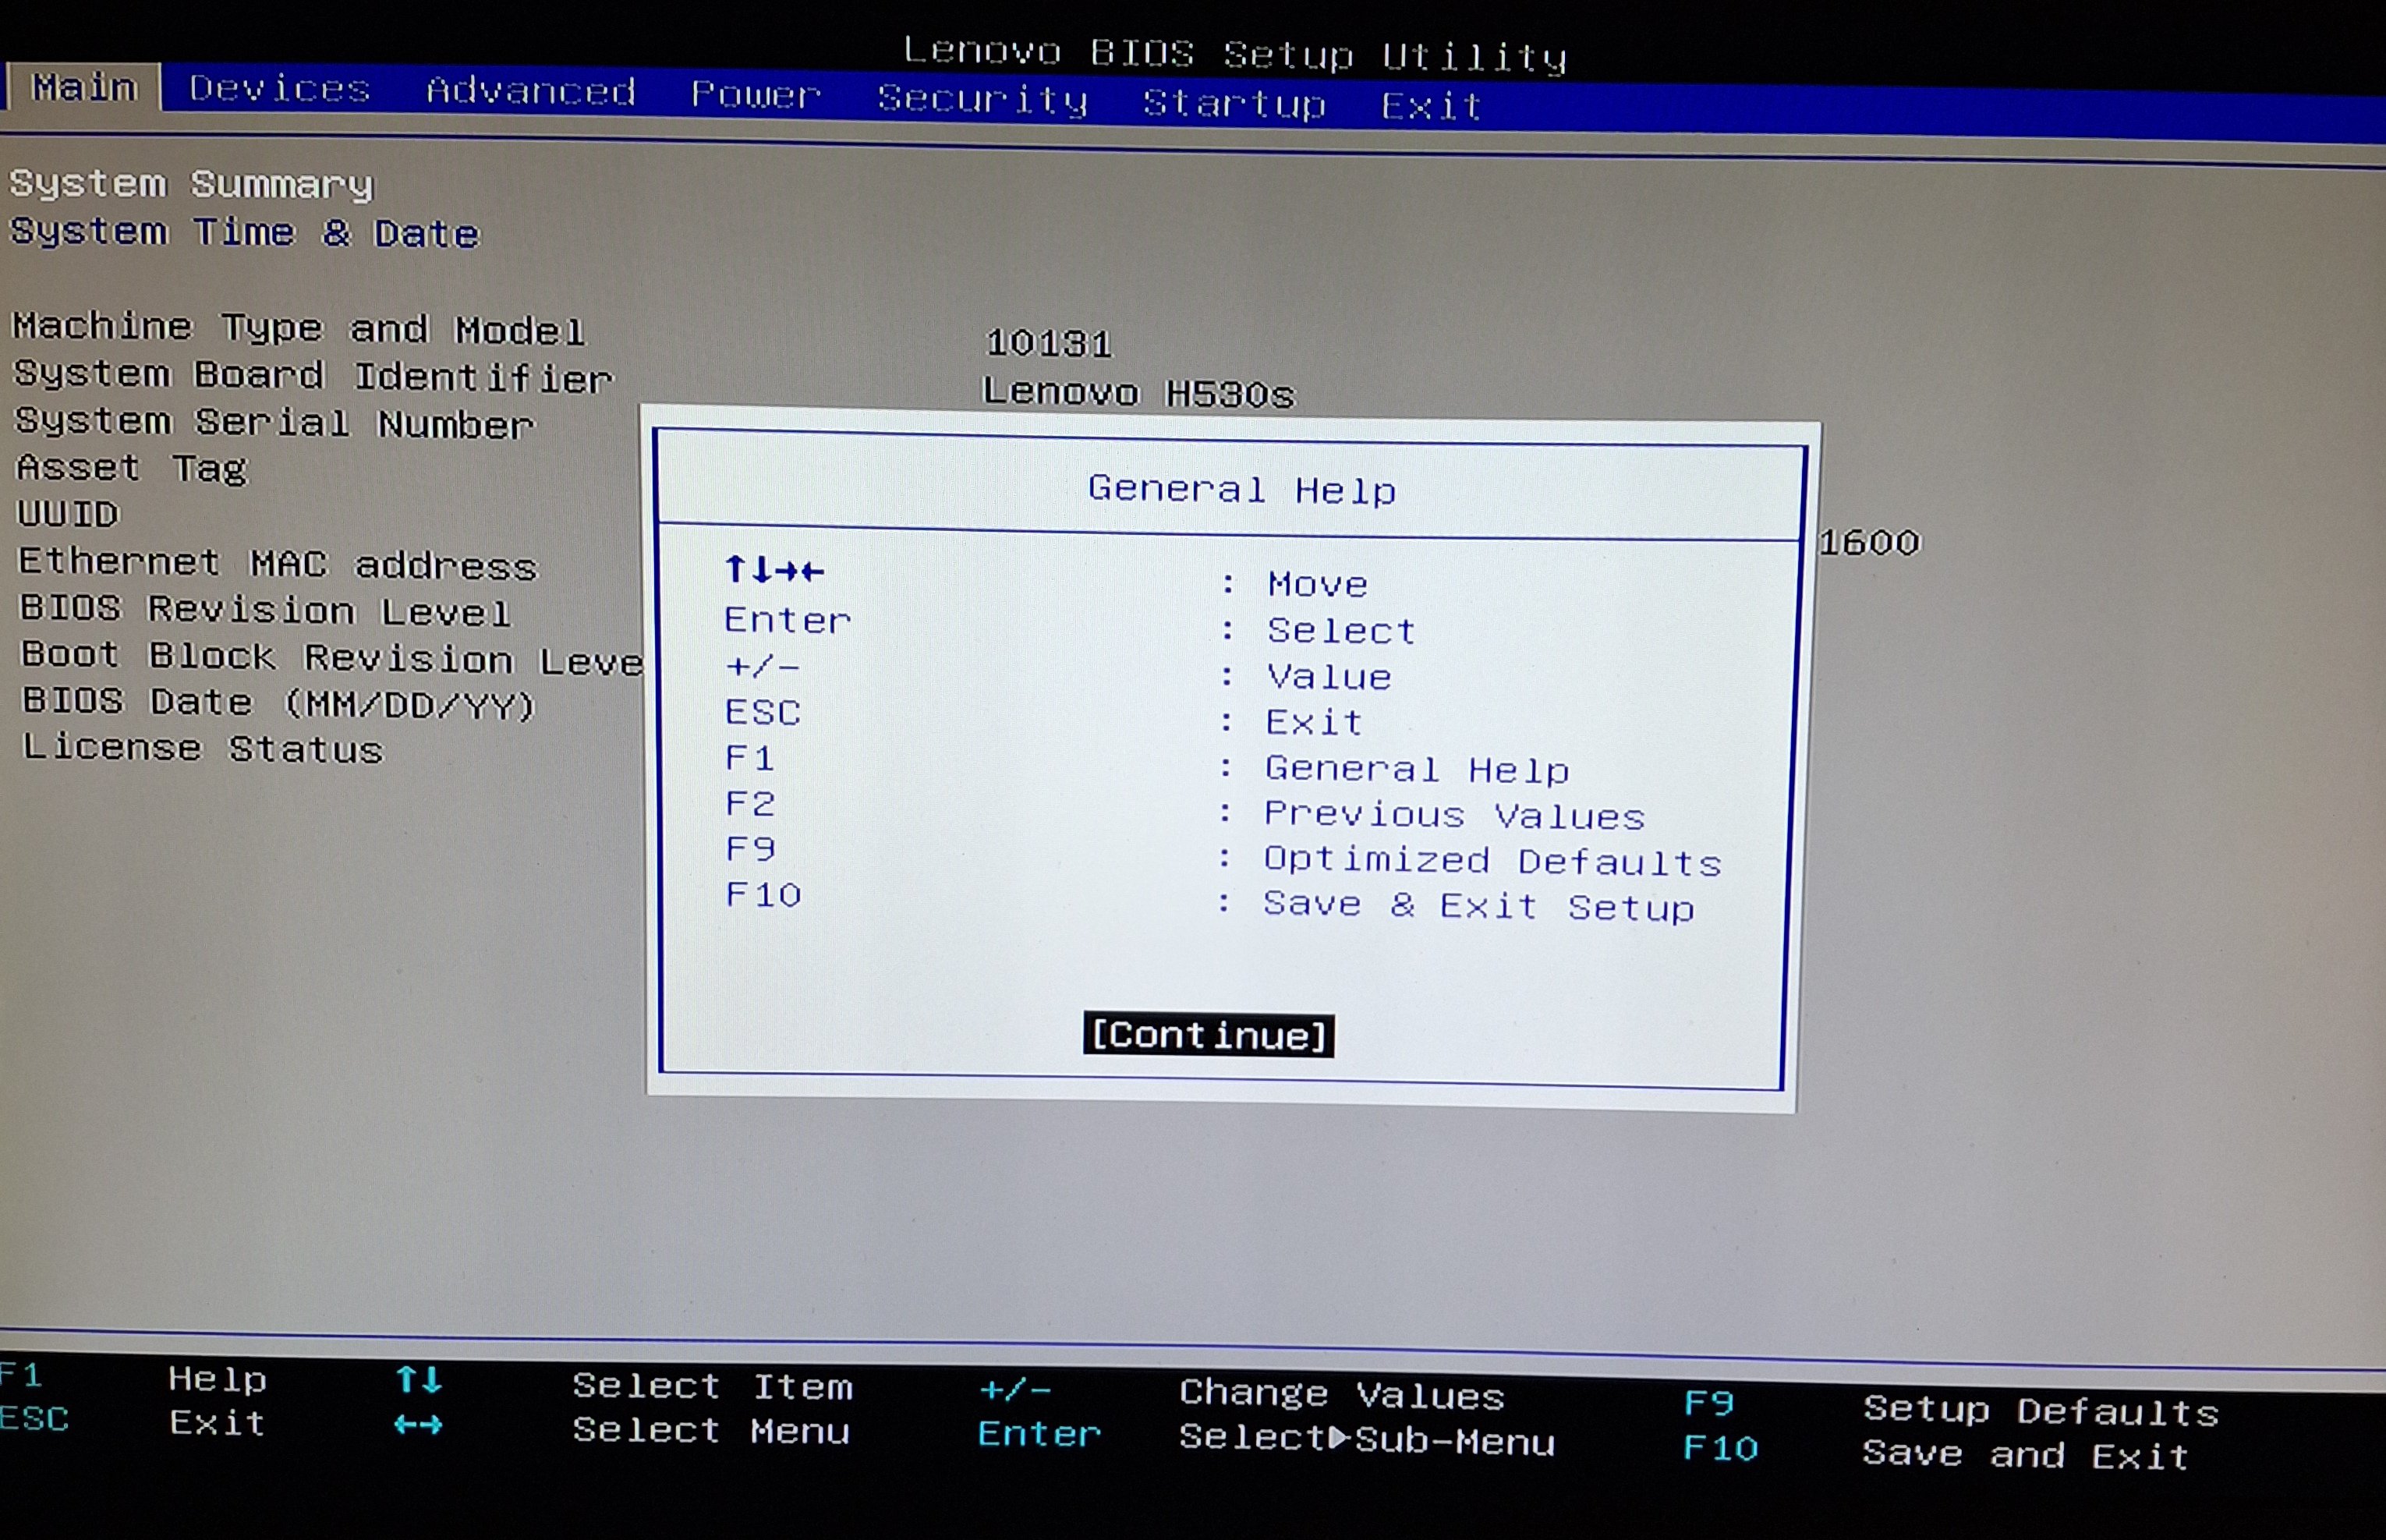
Task: Select the Main tab
Action: click(84, 88)
